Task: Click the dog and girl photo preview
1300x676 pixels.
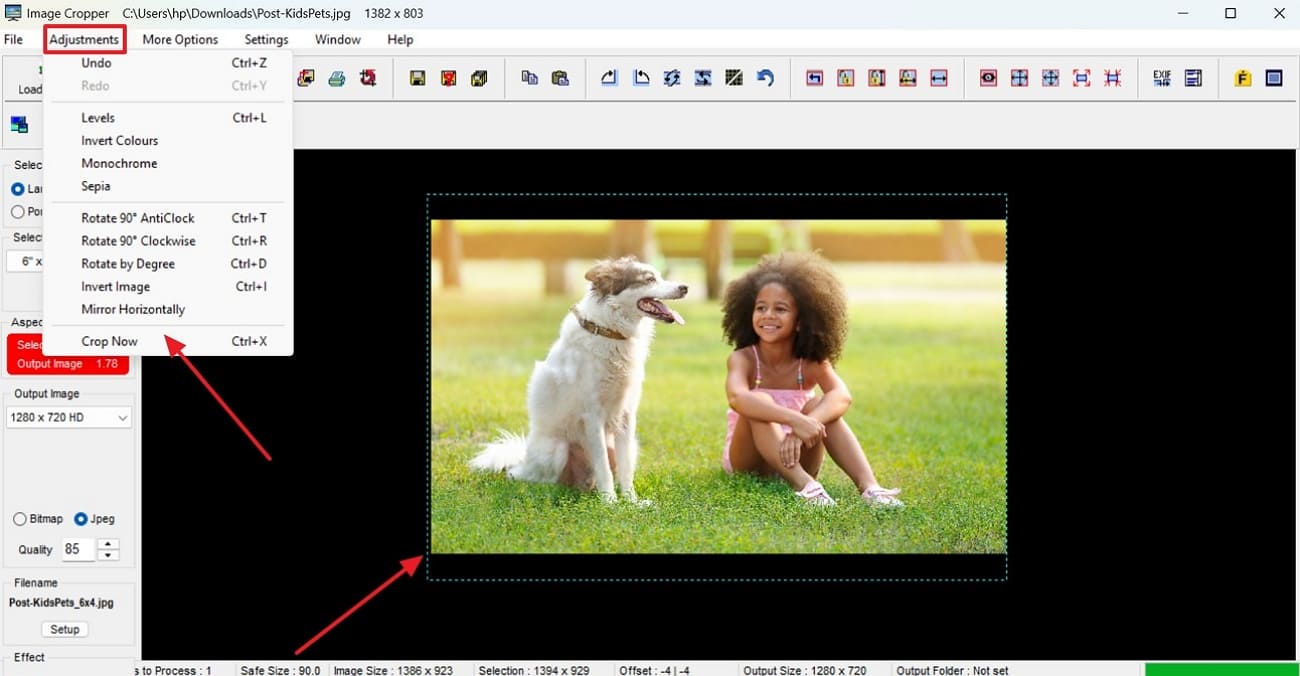Action: [718, 386]
